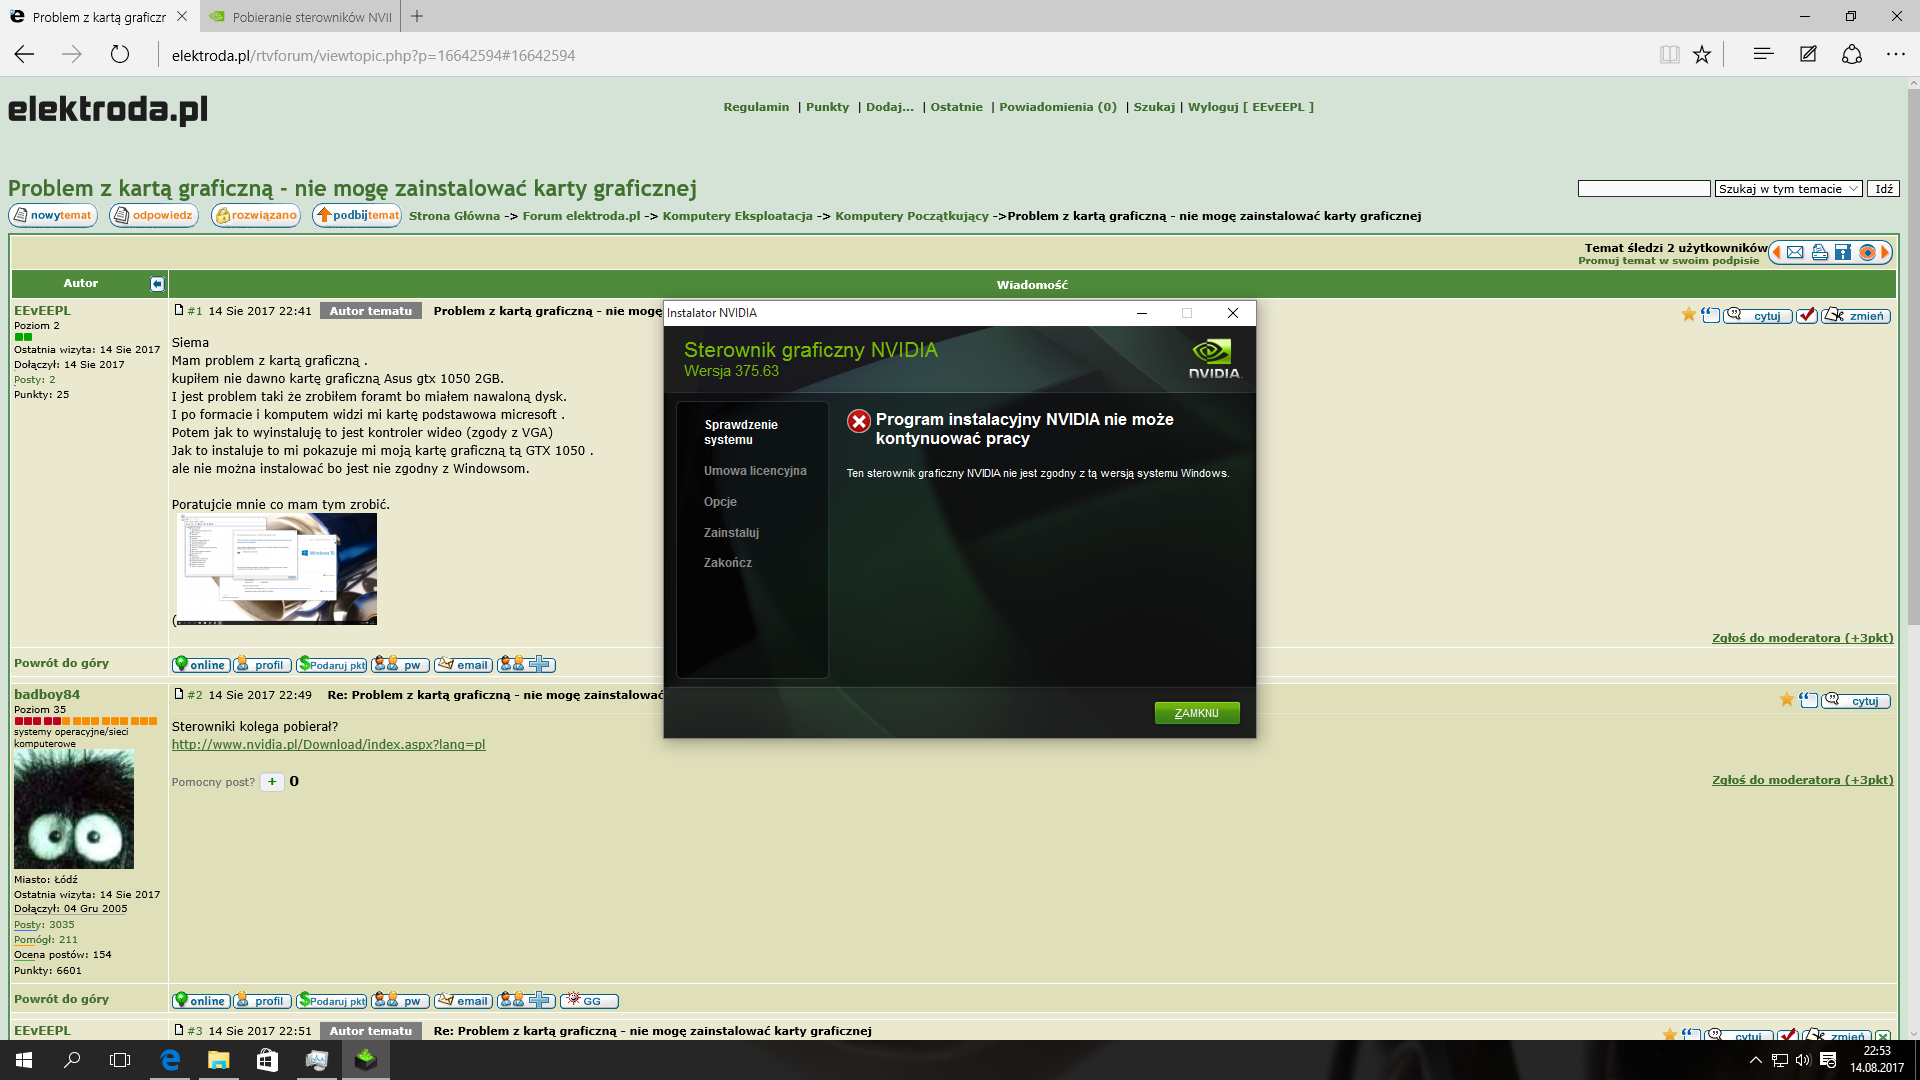Click 'Promuj temat w swoim podpisie' link

(x=1668, y=261)
